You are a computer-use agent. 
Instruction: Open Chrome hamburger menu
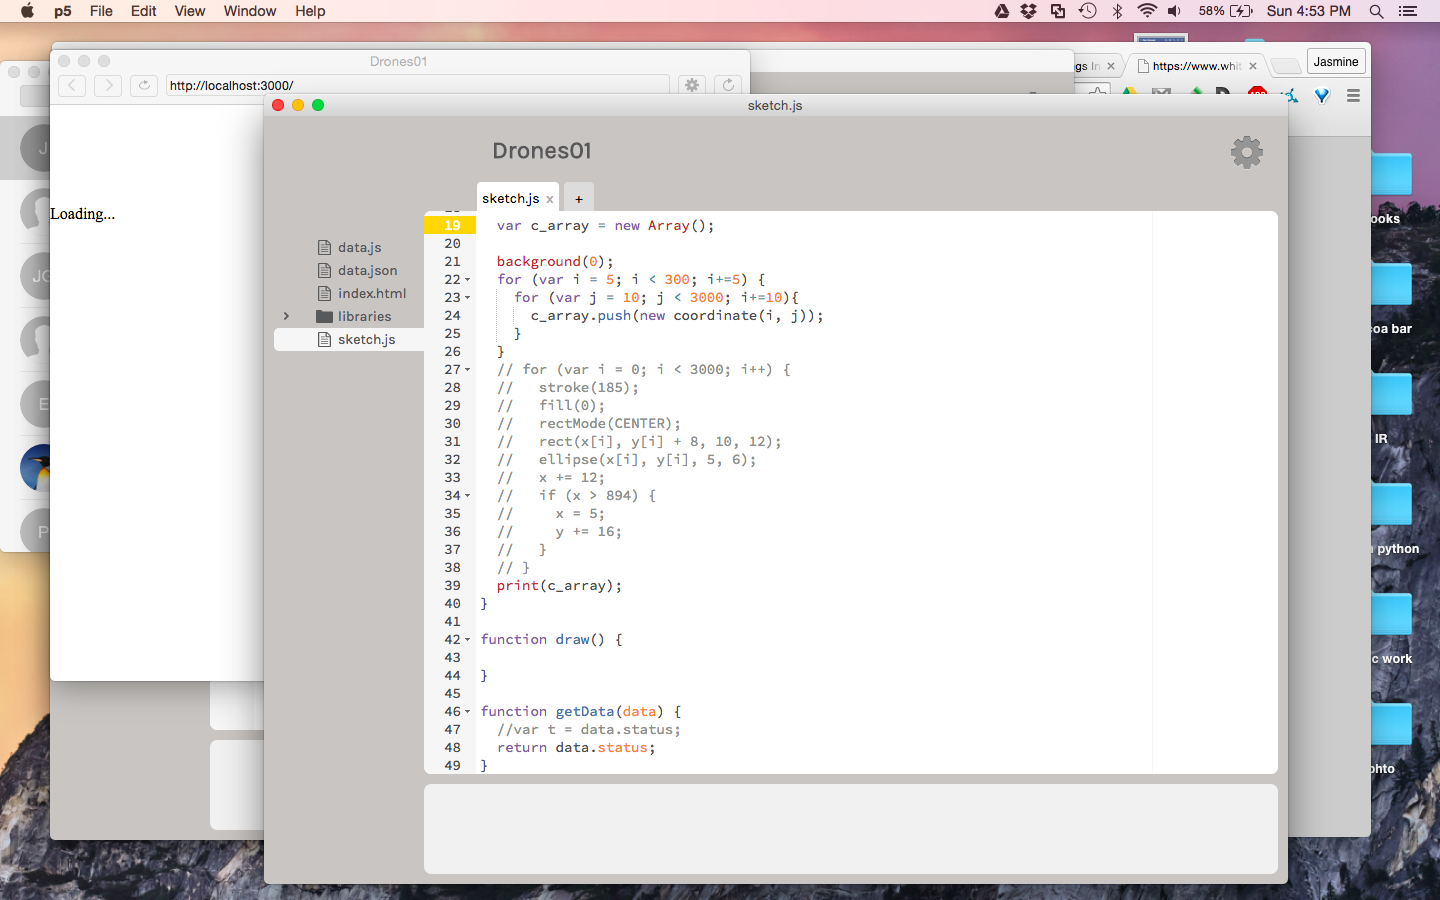1353,96
